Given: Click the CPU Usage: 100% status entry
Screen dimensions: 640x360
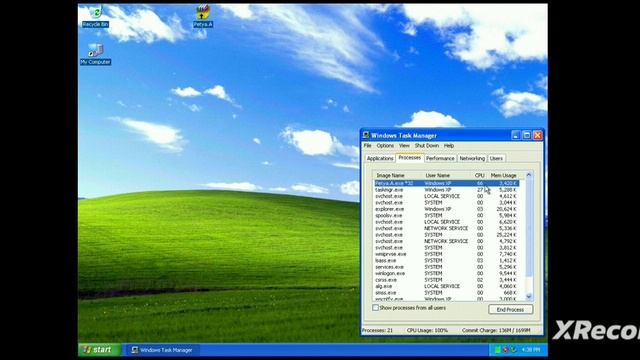Looking at the screenshot, I should pos(427,330).
